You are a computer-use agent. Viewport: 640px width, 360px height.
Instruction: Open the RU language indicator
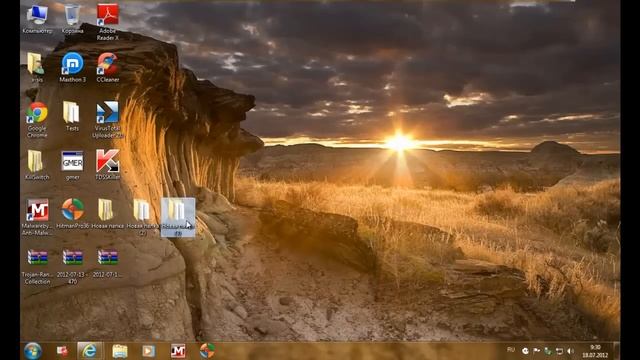(511, 350)
